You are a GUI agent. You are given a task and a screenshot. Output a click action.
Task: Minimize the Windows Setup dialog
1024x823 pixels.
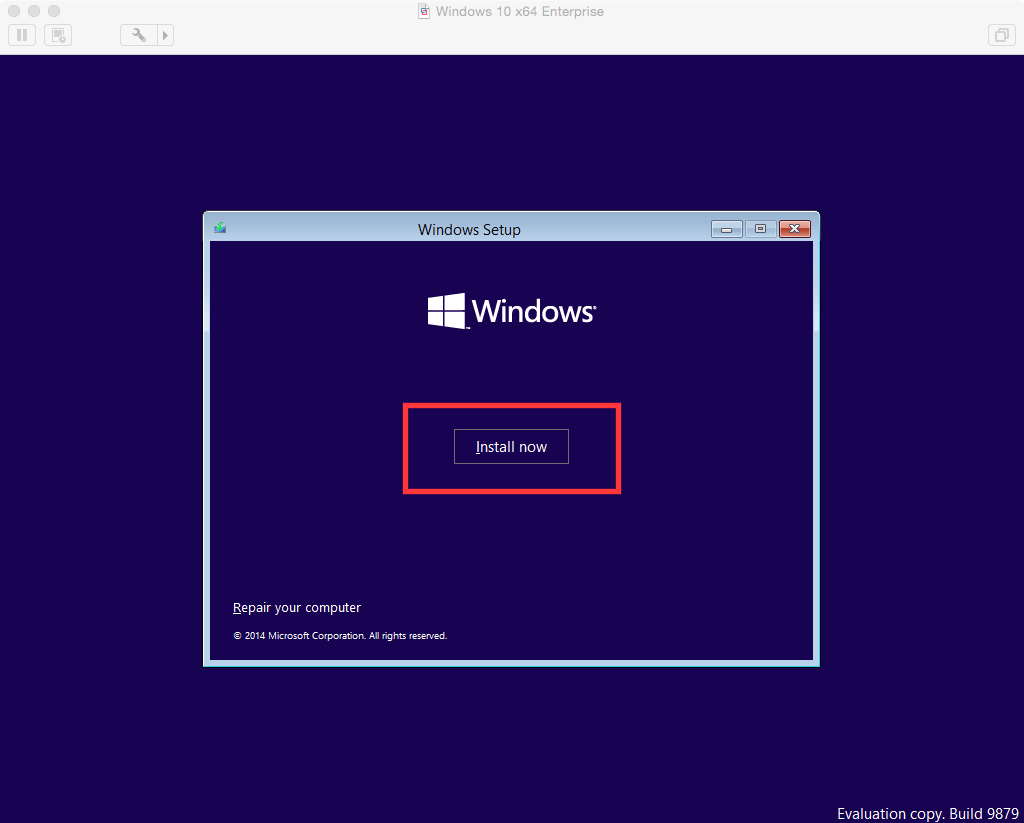[x=727, y=229]
